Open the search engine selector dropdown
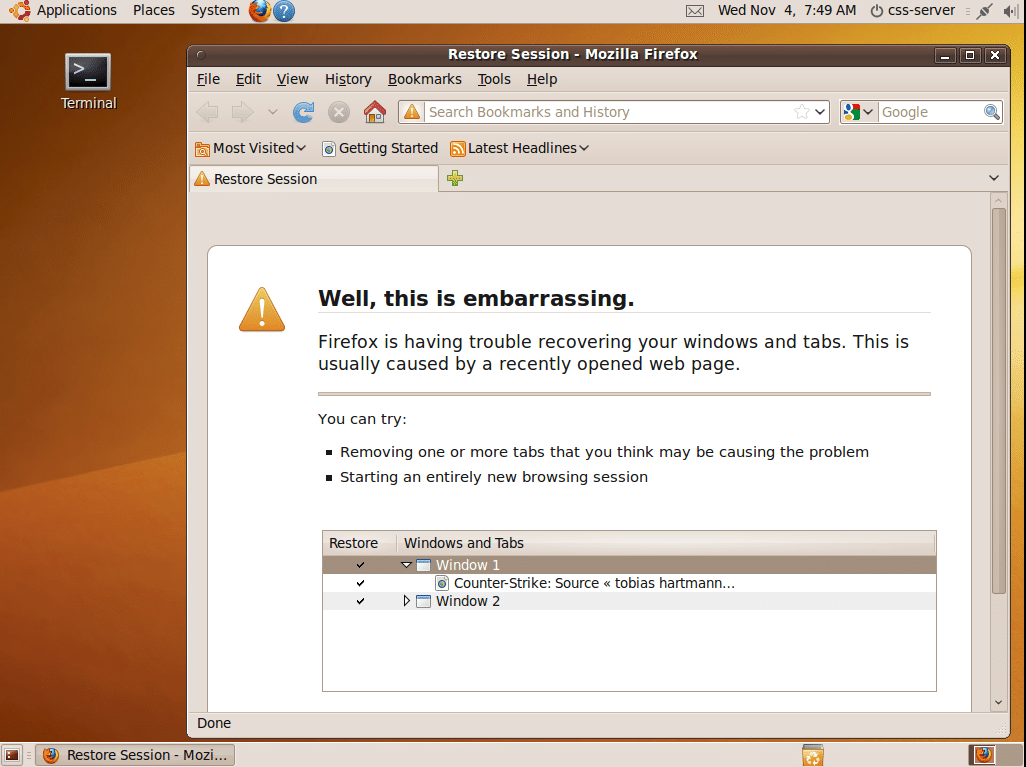 (x=858, y=112)
